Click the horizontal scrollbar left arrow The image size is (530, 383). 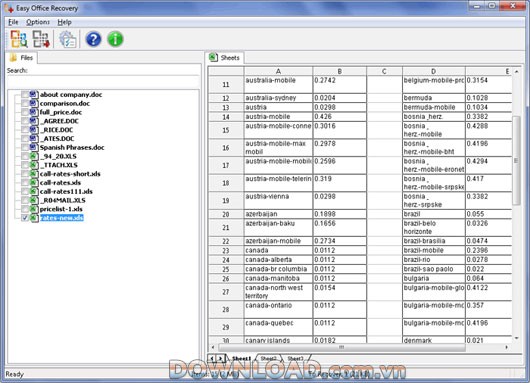click(x=213, y=347)
